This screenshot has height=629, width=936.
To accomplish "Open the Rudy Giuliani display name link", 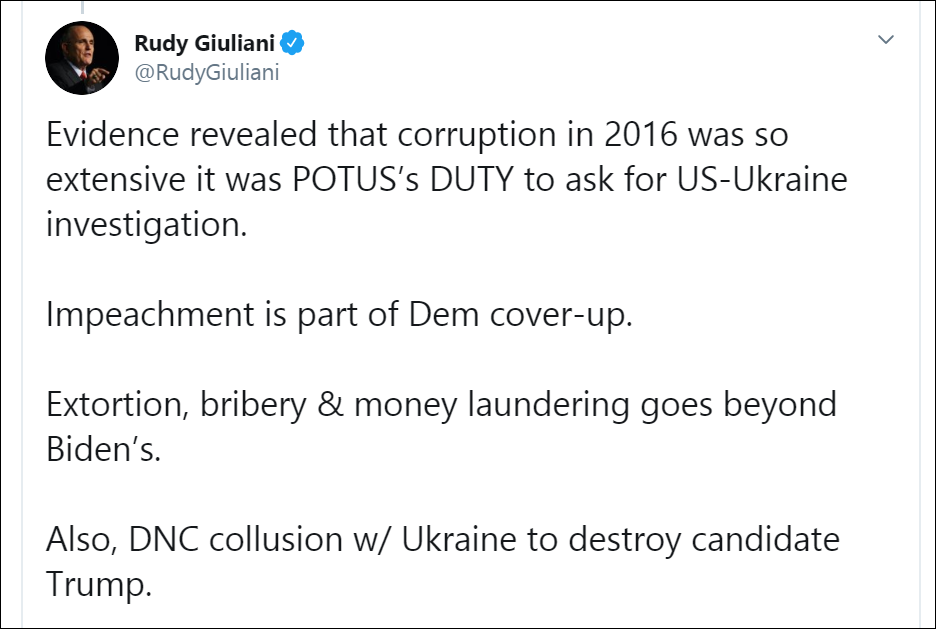I will [204, 43].
